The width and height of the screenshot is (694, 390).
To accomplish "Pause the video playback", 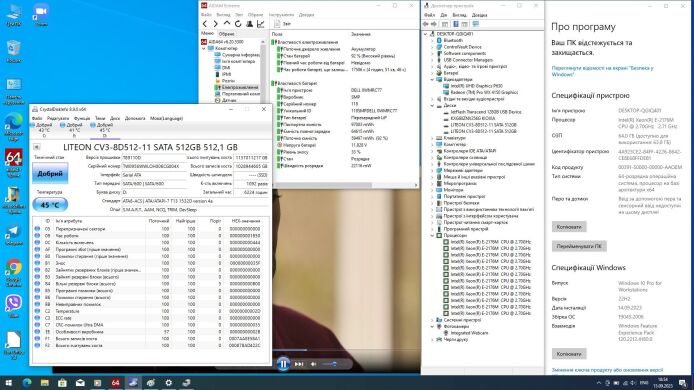I will (x=283, y=364).
